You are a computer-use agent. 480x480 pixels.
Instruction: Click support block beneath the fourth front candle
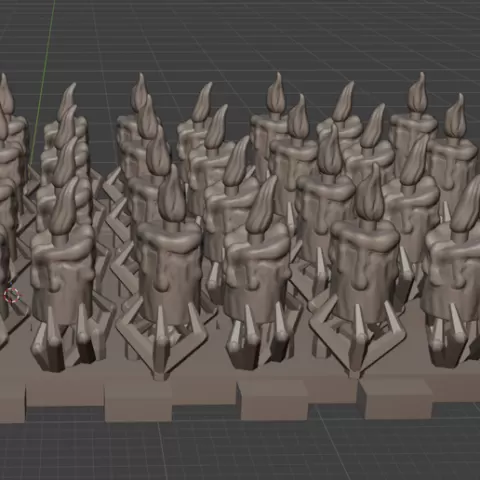click(x=395, y=398)
